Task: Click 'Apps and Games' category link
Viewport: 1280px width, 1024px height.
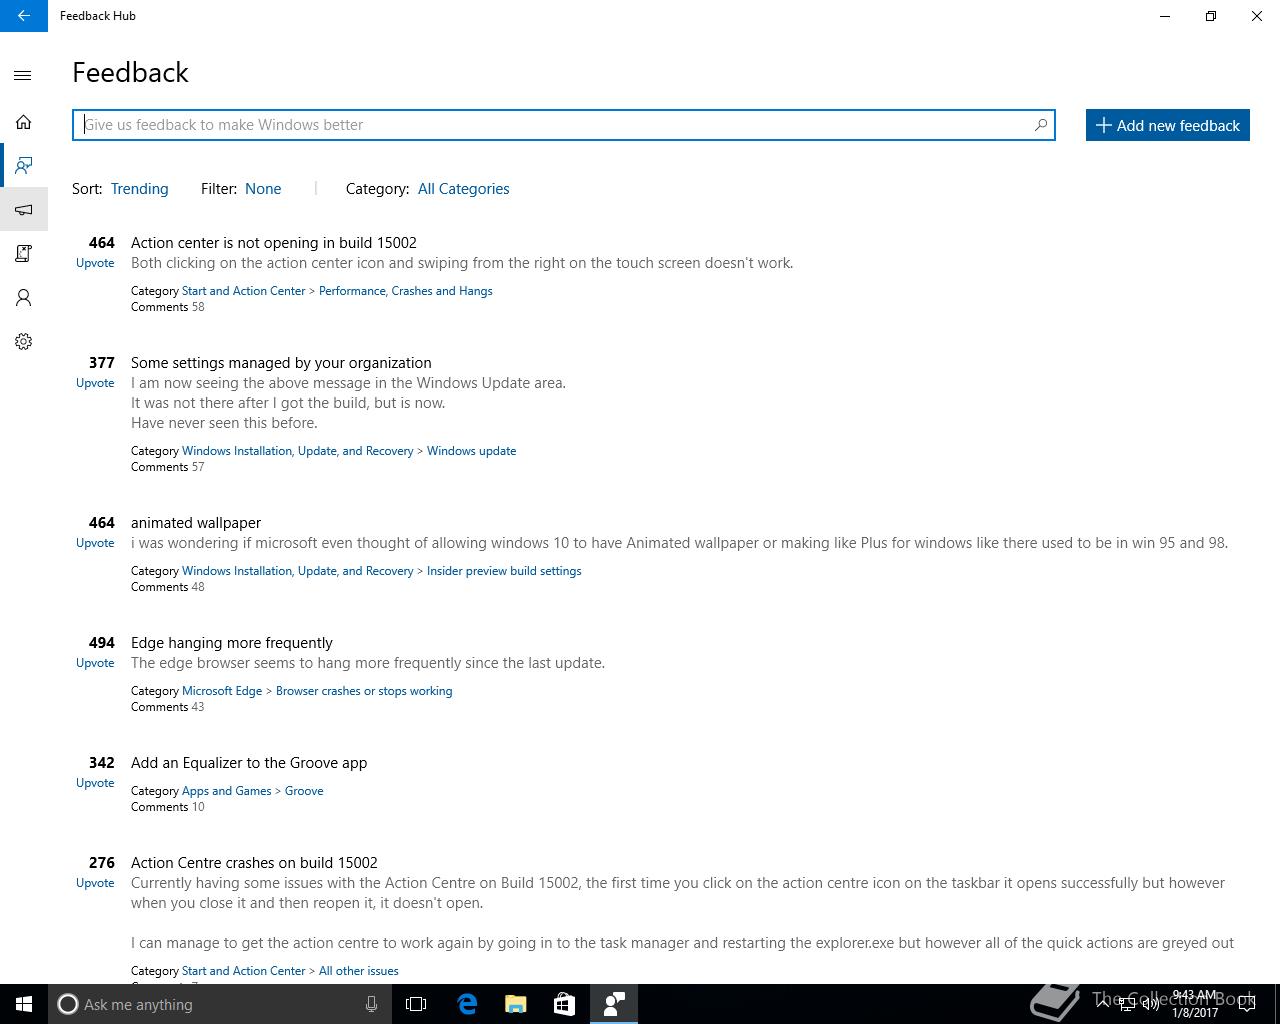Action: pyautogui.click(x=227, y=791)
